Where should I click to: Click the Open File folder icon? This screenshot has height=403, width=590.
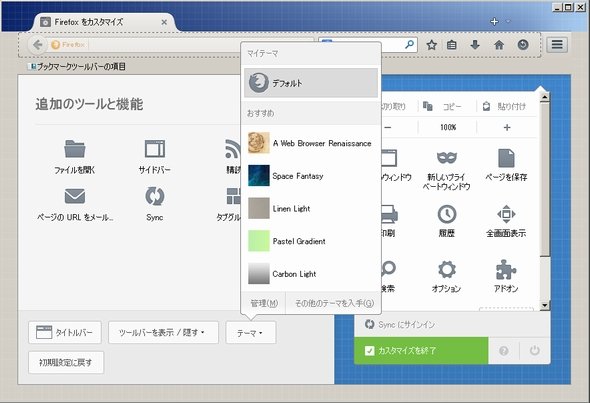point(75,149)
